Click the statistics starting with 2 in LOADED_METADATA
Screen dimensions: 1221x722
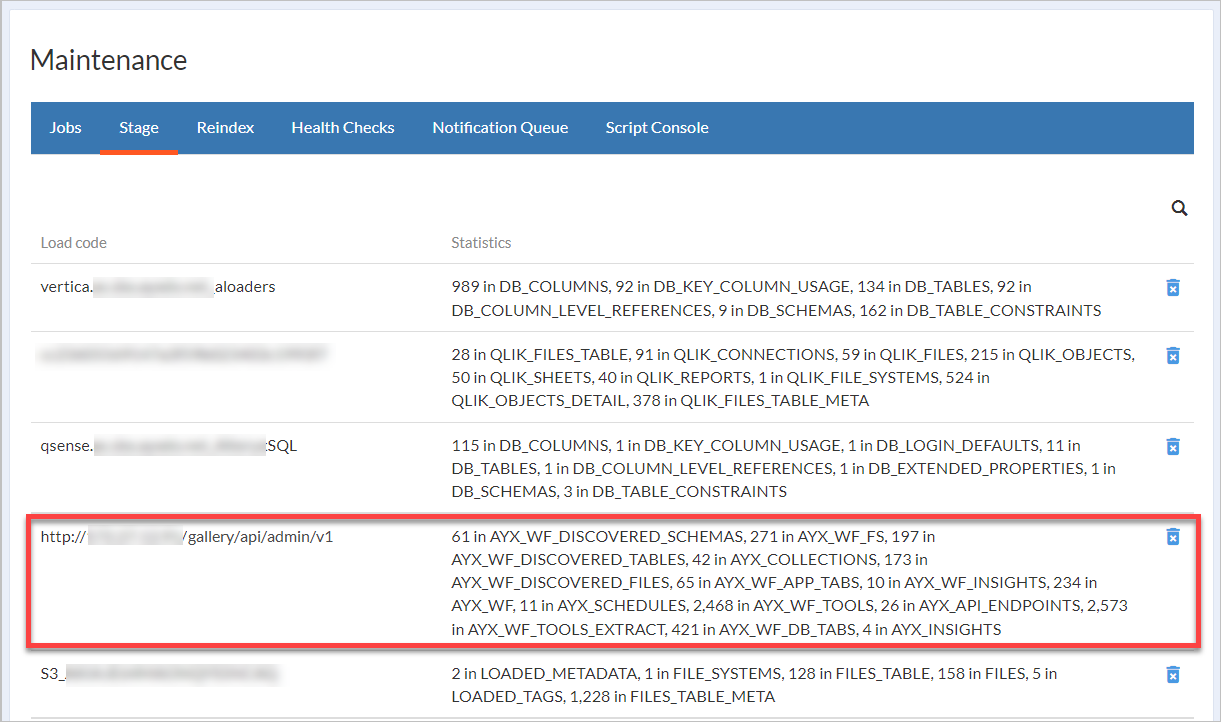pos(754,685)
